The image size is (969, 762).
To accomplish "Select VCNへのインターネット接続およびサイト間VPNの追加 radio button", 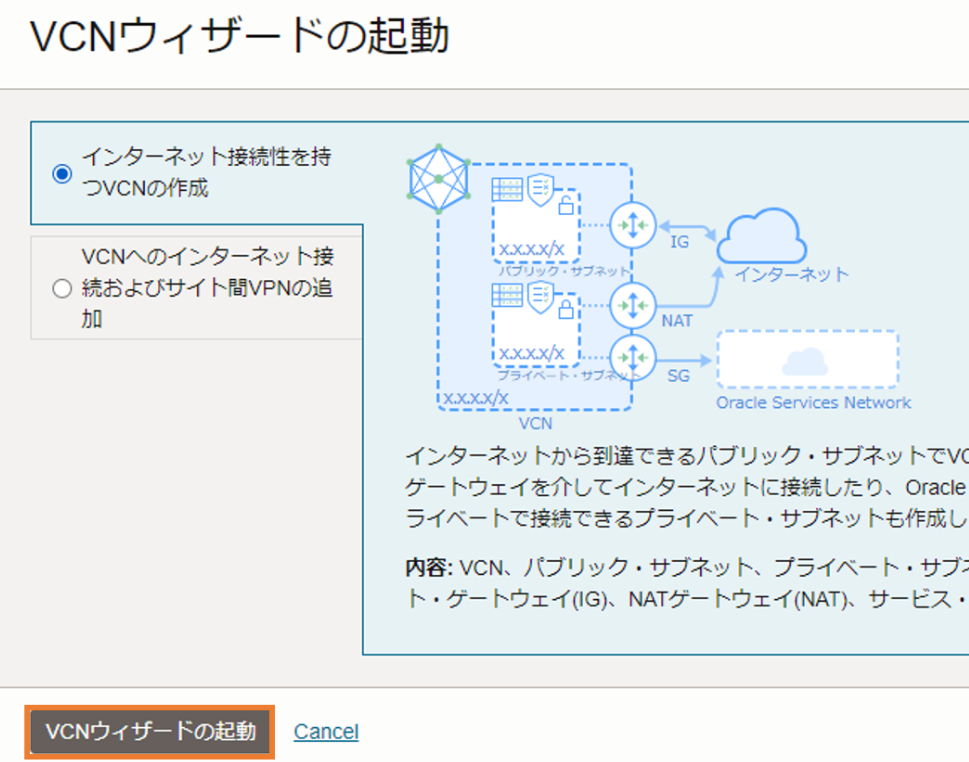I will 62,289.
